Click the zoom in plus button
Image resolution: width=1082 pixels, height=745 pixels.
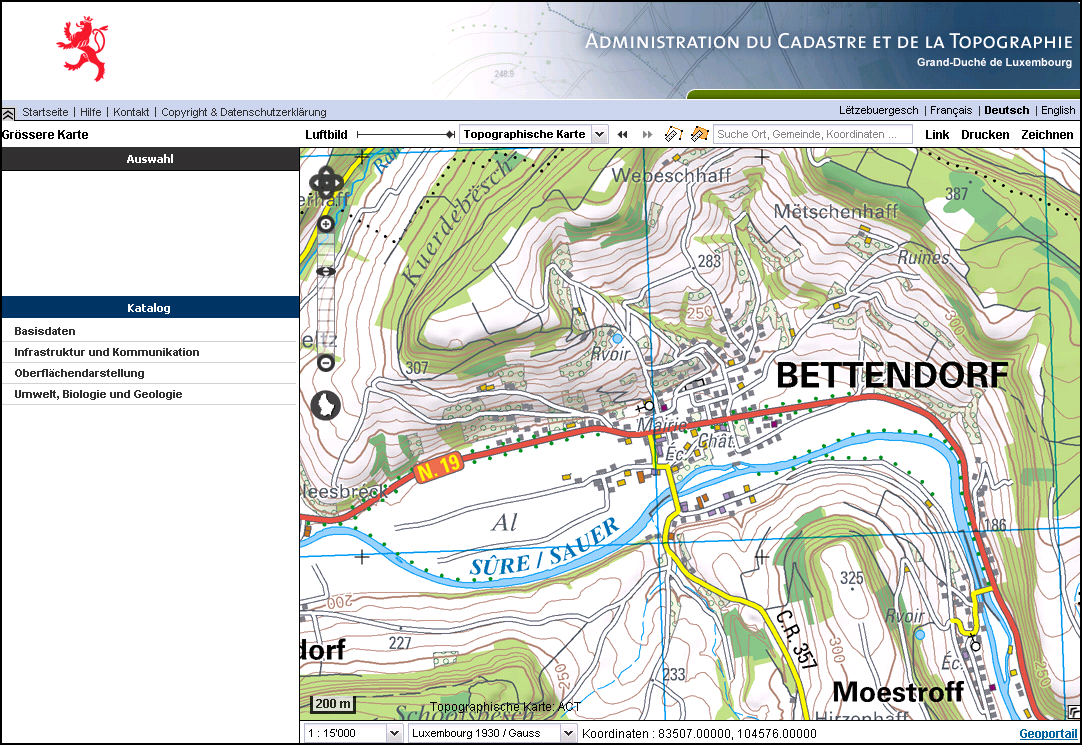325,225
